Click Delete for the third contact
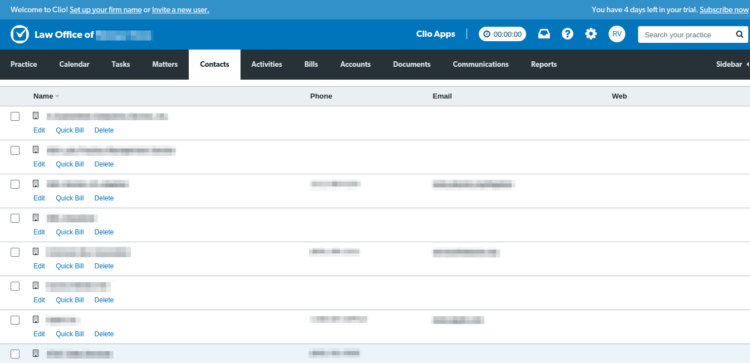The height and width of the screenshot is (363, 750). (104, 198)
